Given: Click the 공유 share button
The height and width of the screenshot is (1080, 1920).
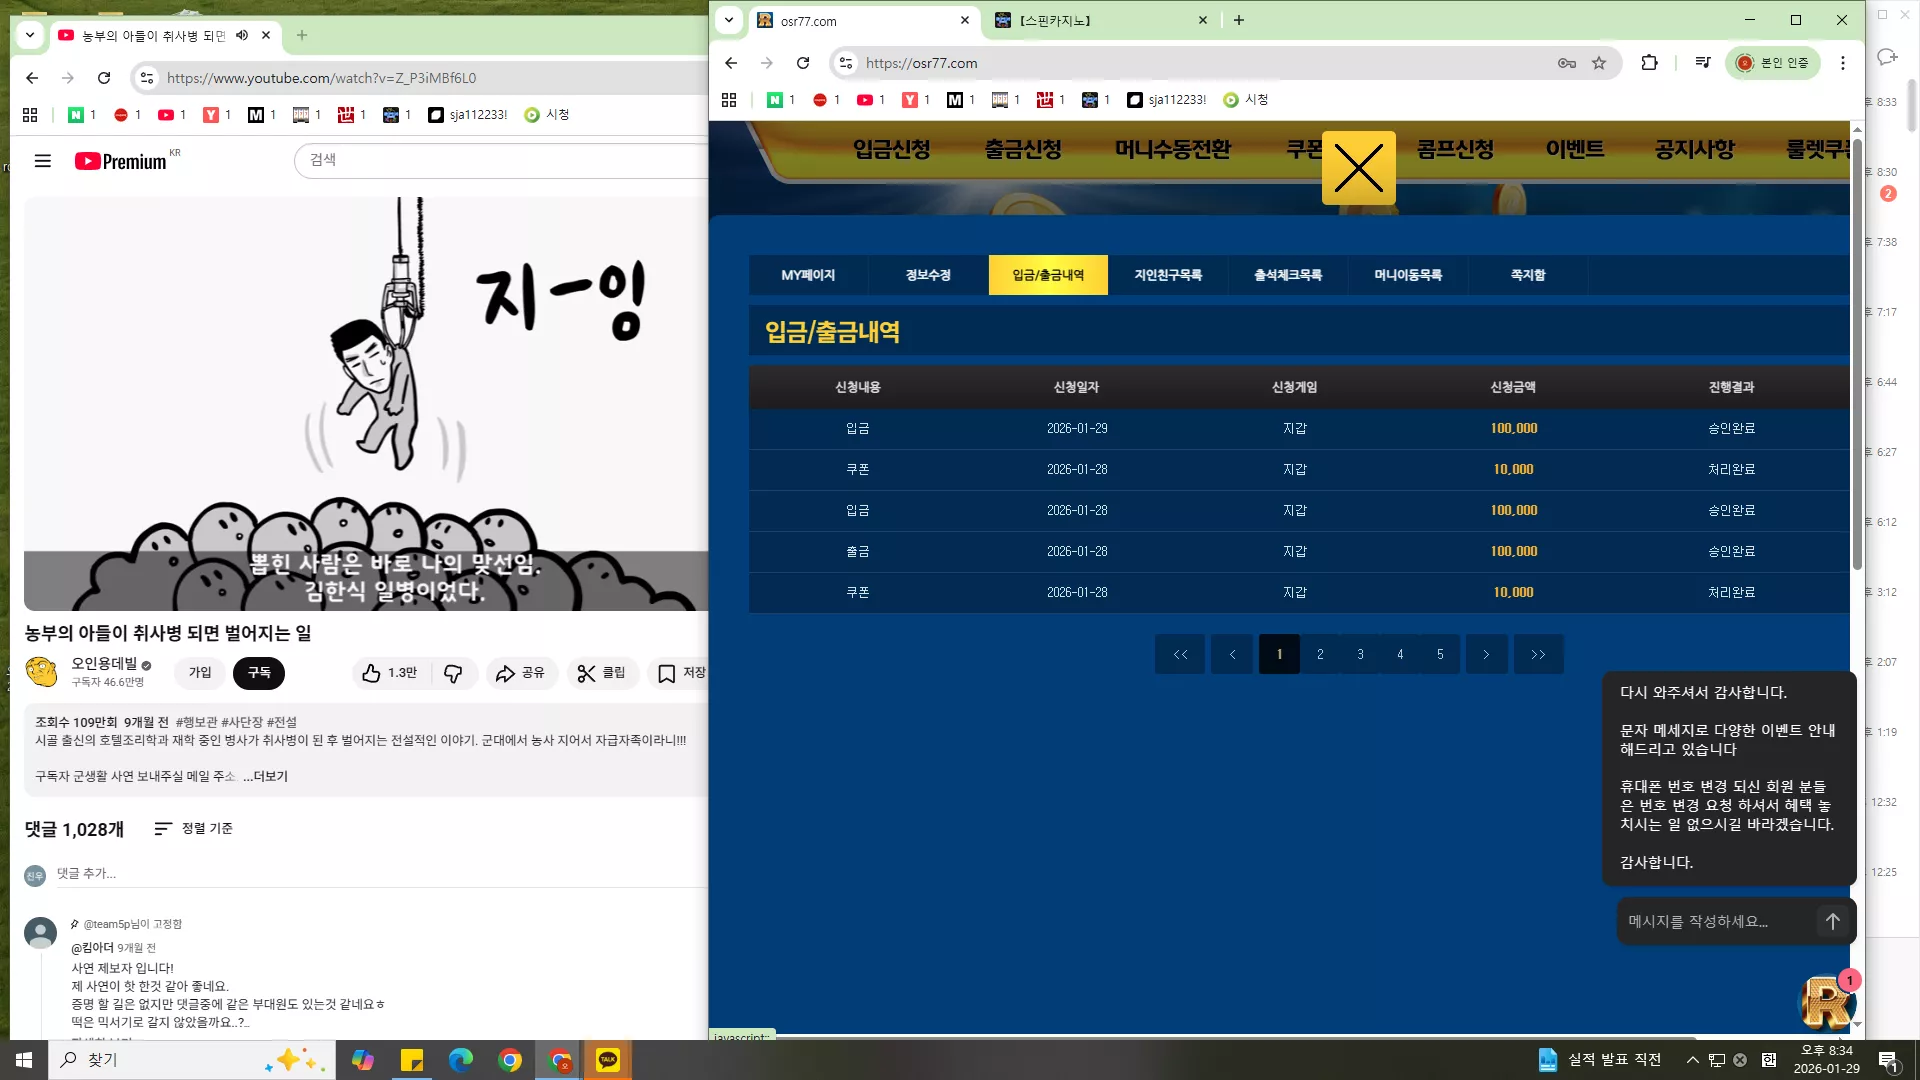Looking at the screenshot, I should (x=521, y=673).
